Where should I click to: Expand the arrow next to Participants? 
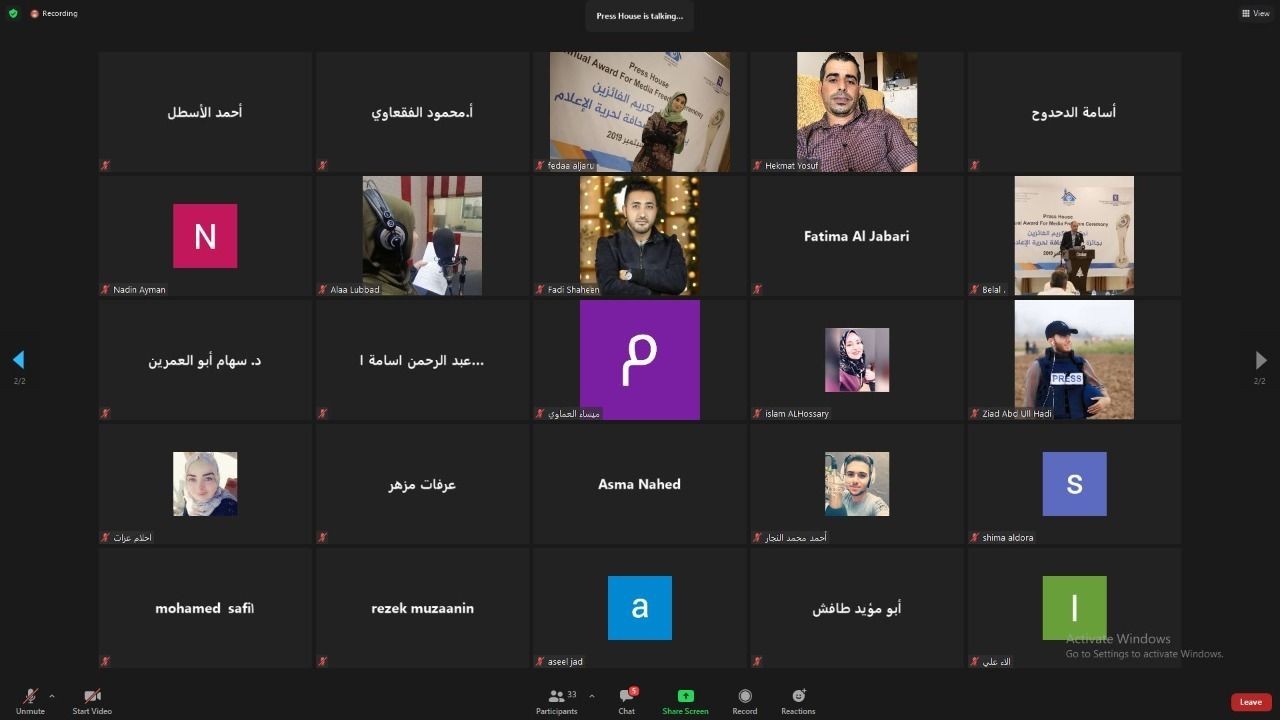pos(592,696)
